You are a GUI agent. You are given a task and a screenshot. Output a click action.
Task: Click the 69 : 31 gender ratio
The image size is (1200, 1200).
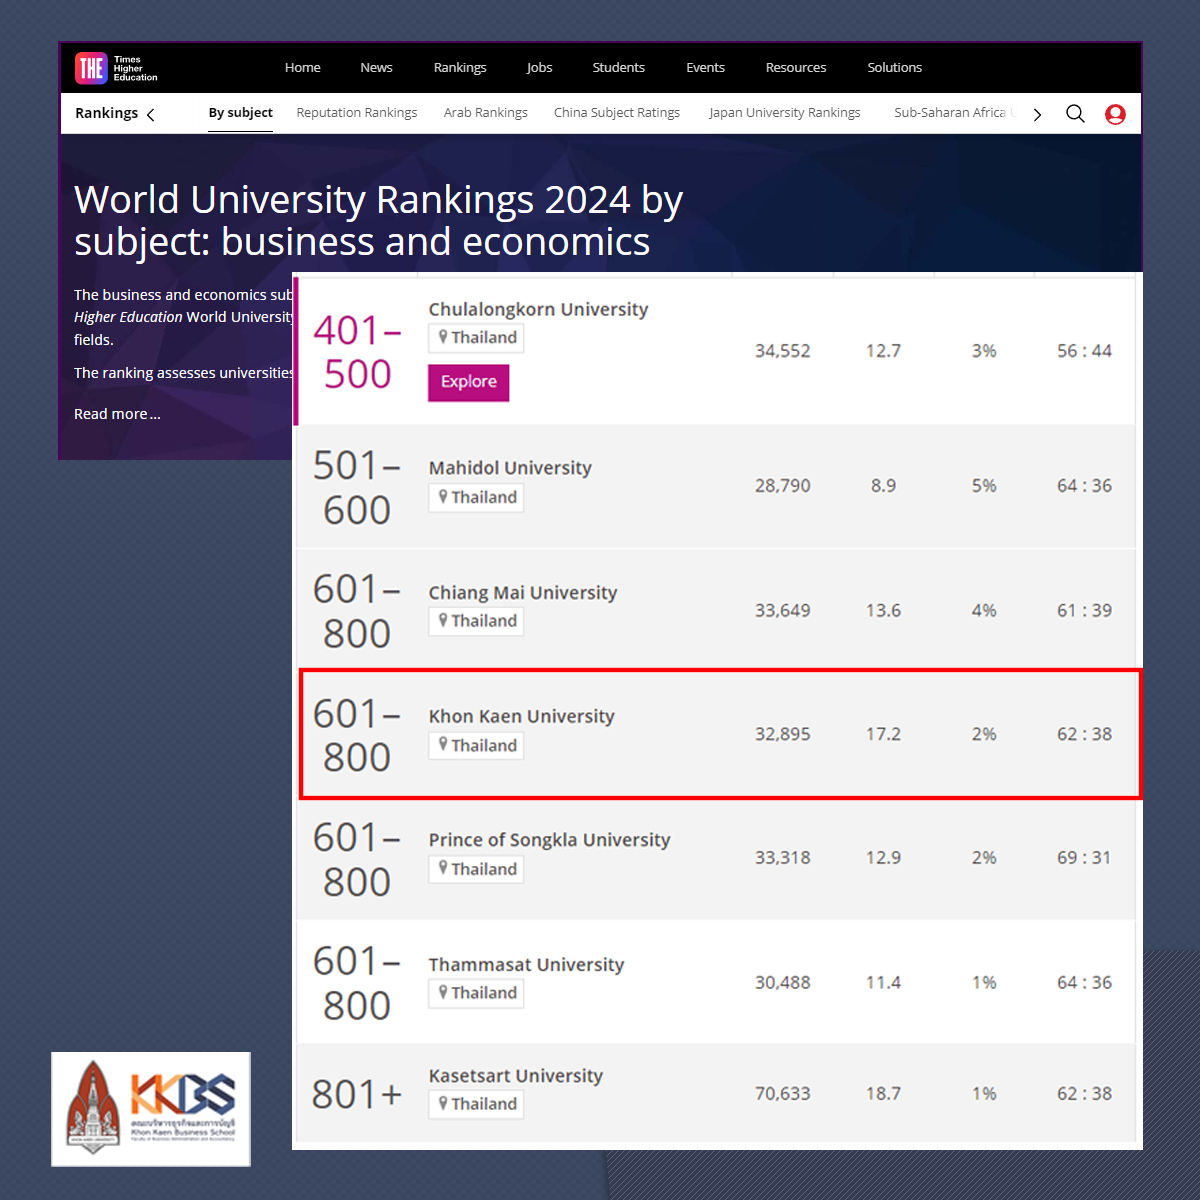tap(1084, 858)
